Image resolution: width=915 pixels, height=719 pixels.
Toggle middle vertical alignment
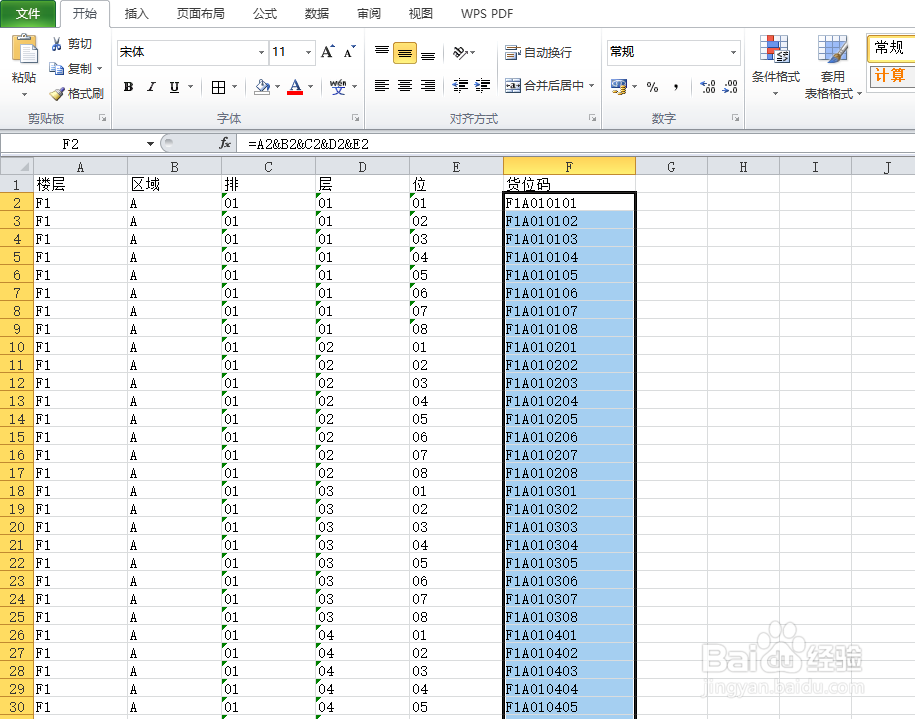coord(404,53)
